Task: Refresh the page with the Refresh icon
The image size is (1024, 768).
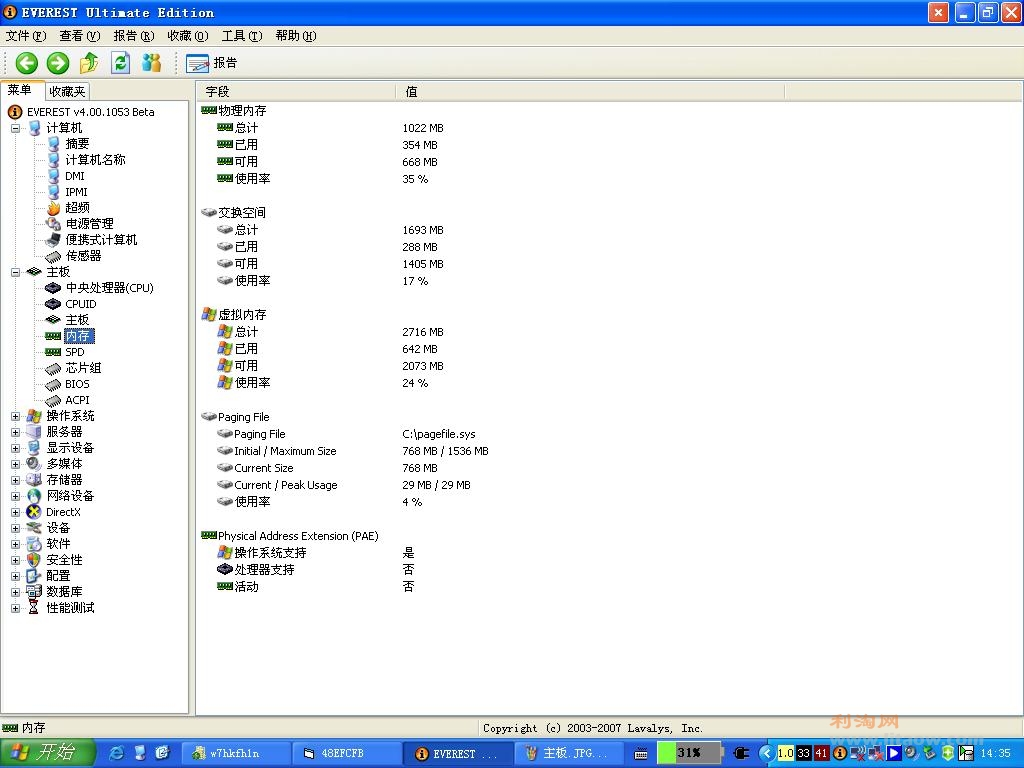Action: pos(121,63)
